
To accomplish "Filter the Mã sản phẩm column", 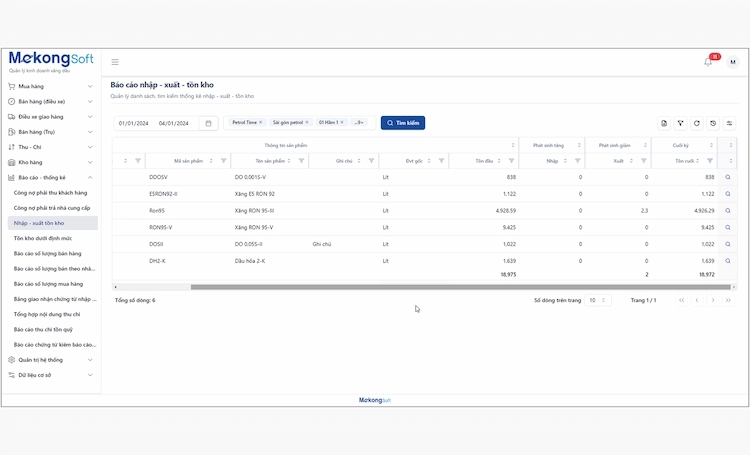I will pyautogui.click(x=223, y=160).
